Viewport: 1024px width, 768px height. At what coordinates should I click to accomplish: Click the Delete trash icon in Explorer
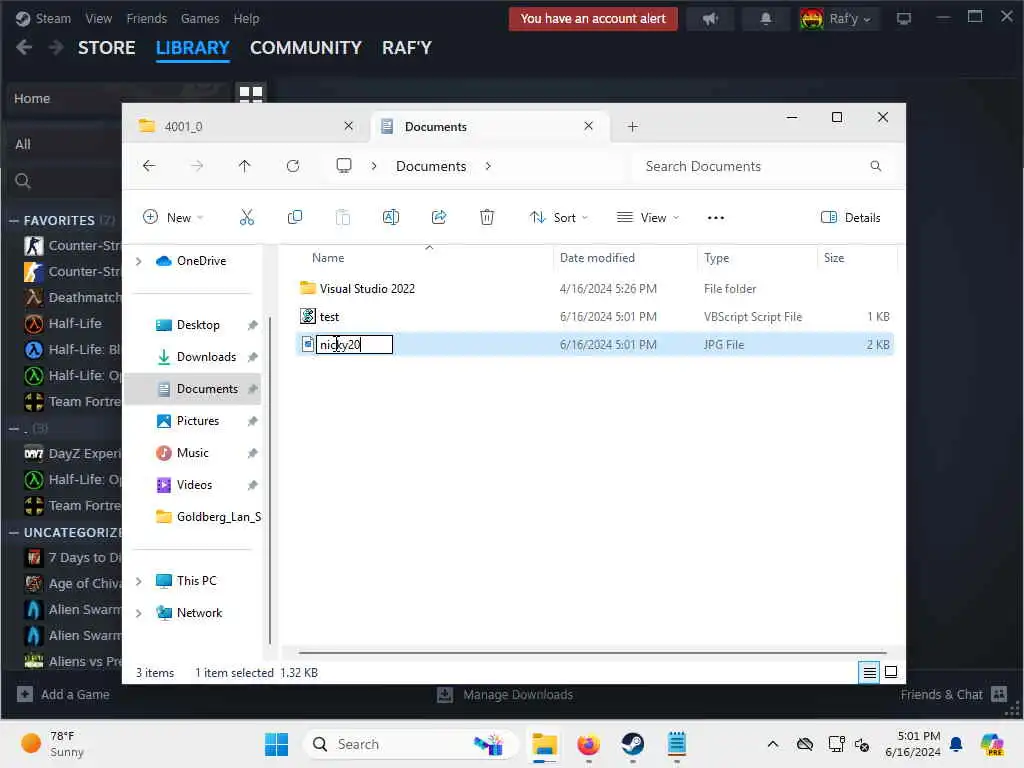(487, 217)
